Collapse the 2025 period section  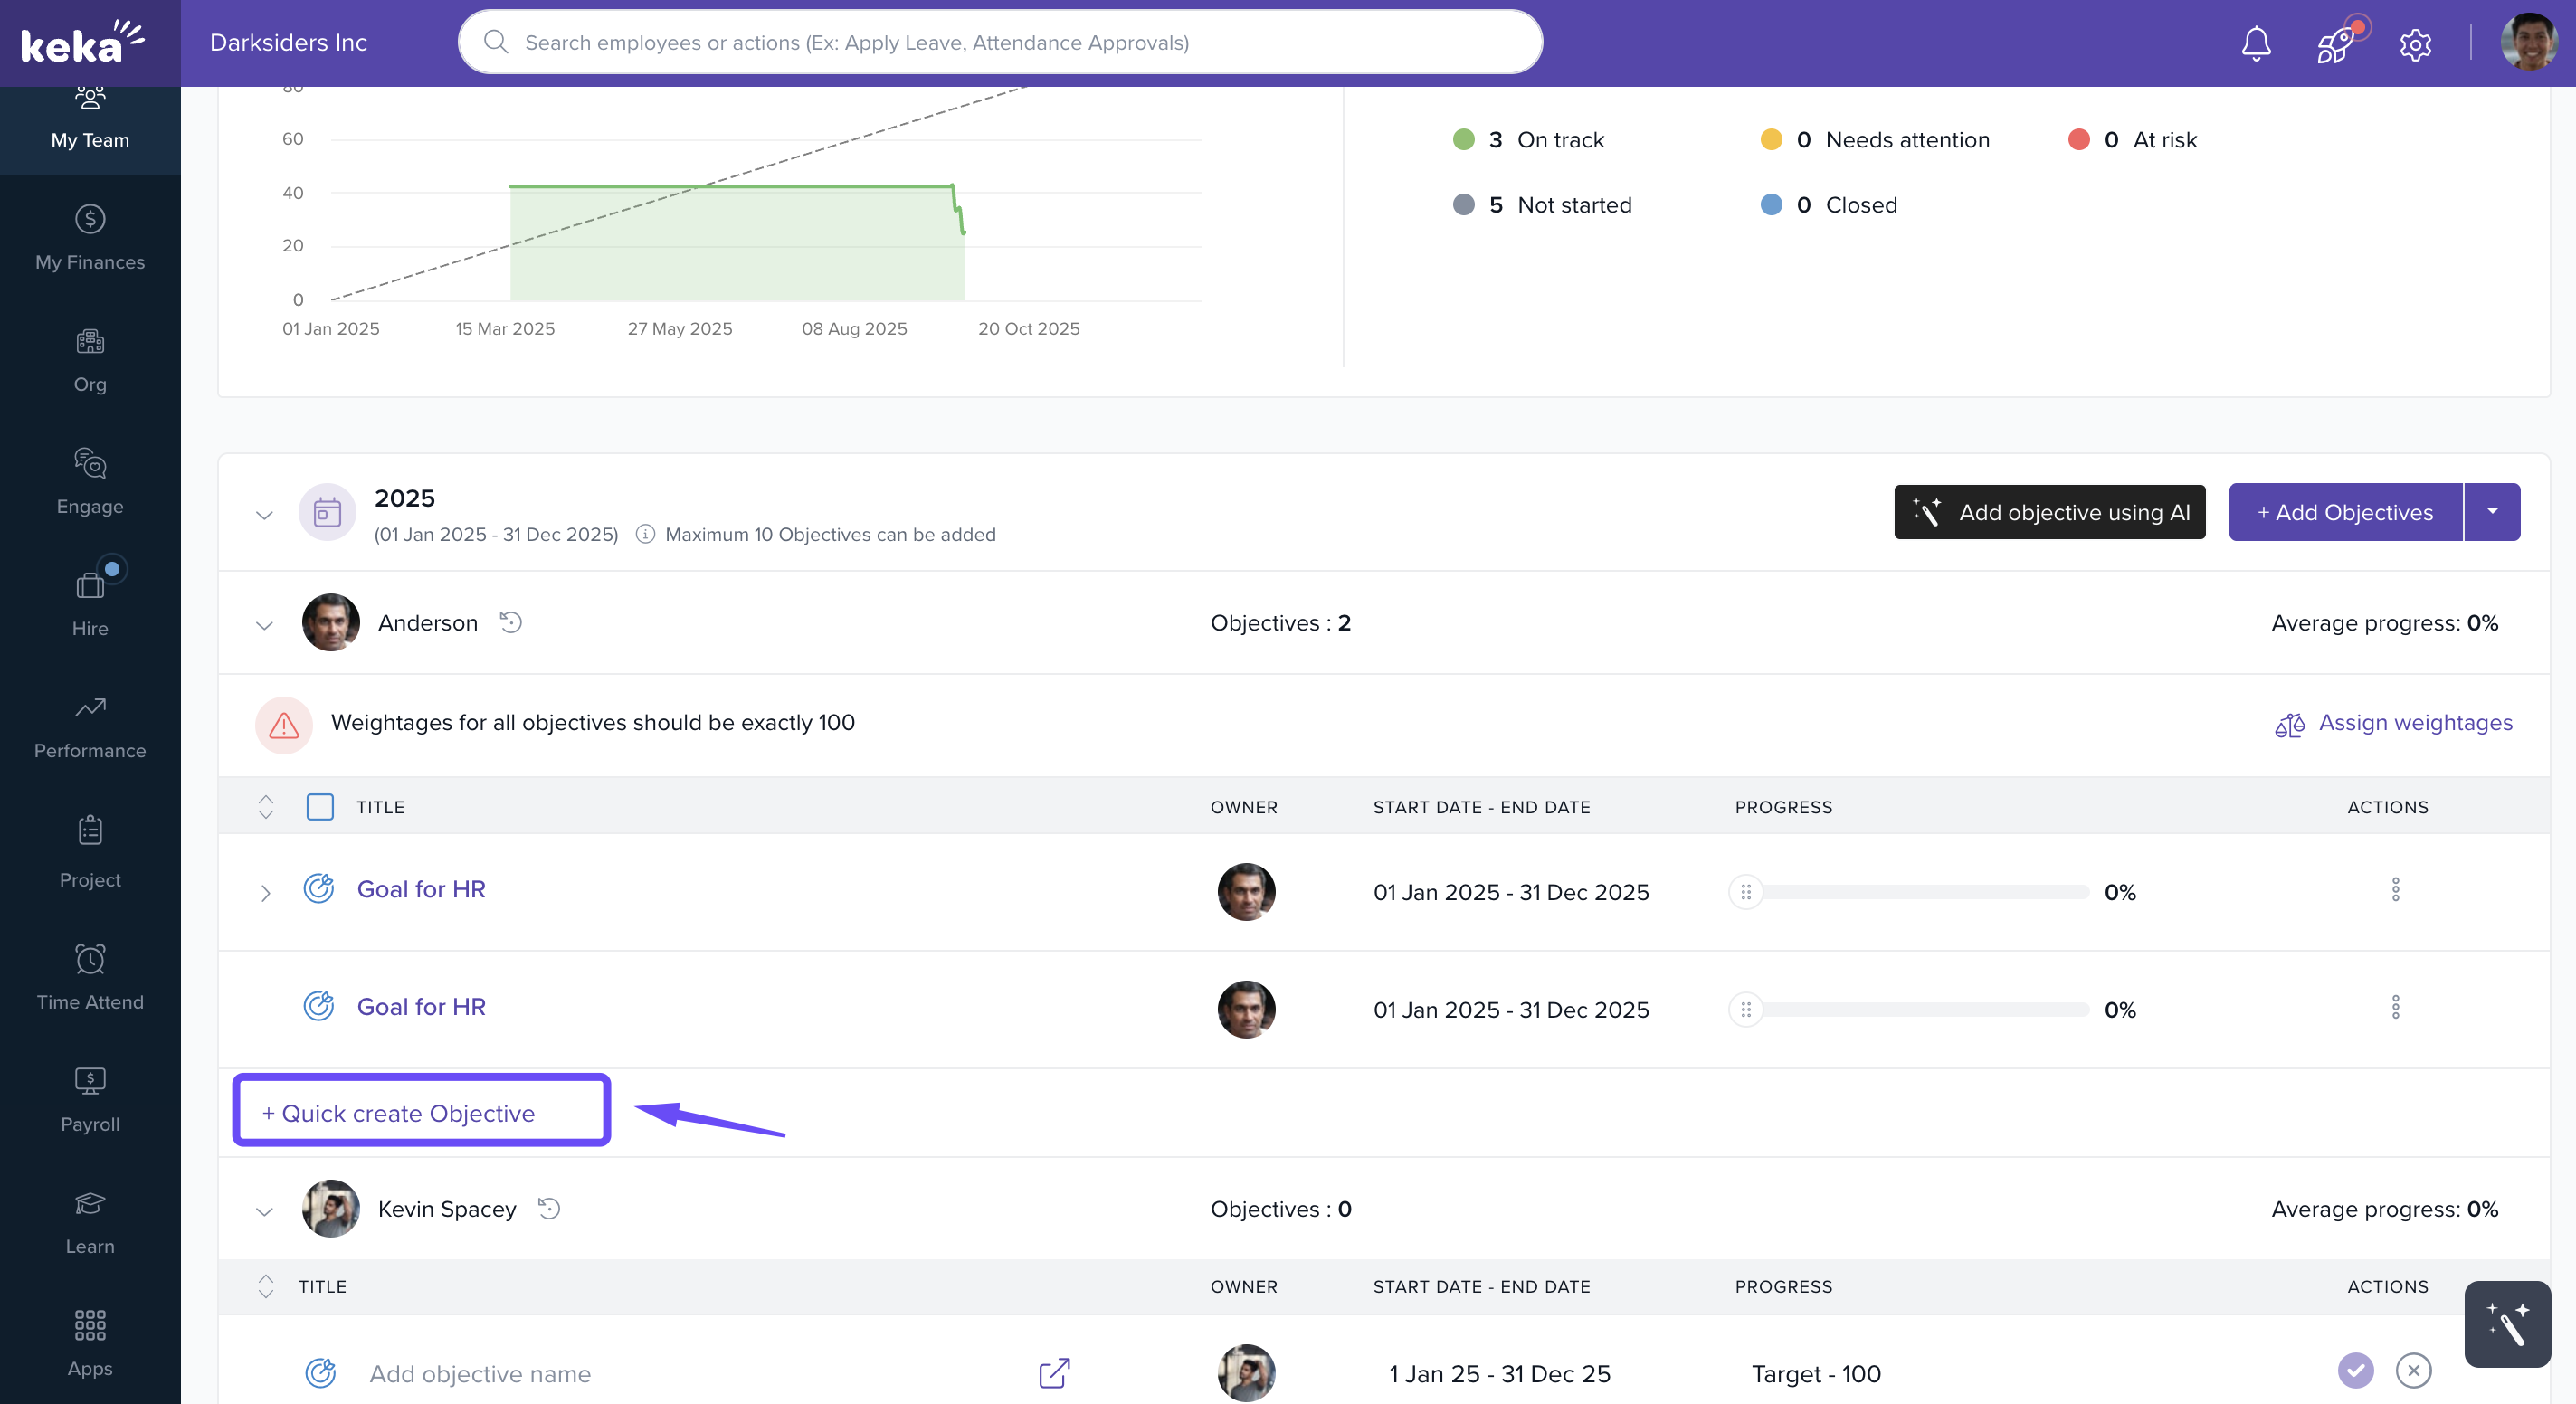click(264, 515)
